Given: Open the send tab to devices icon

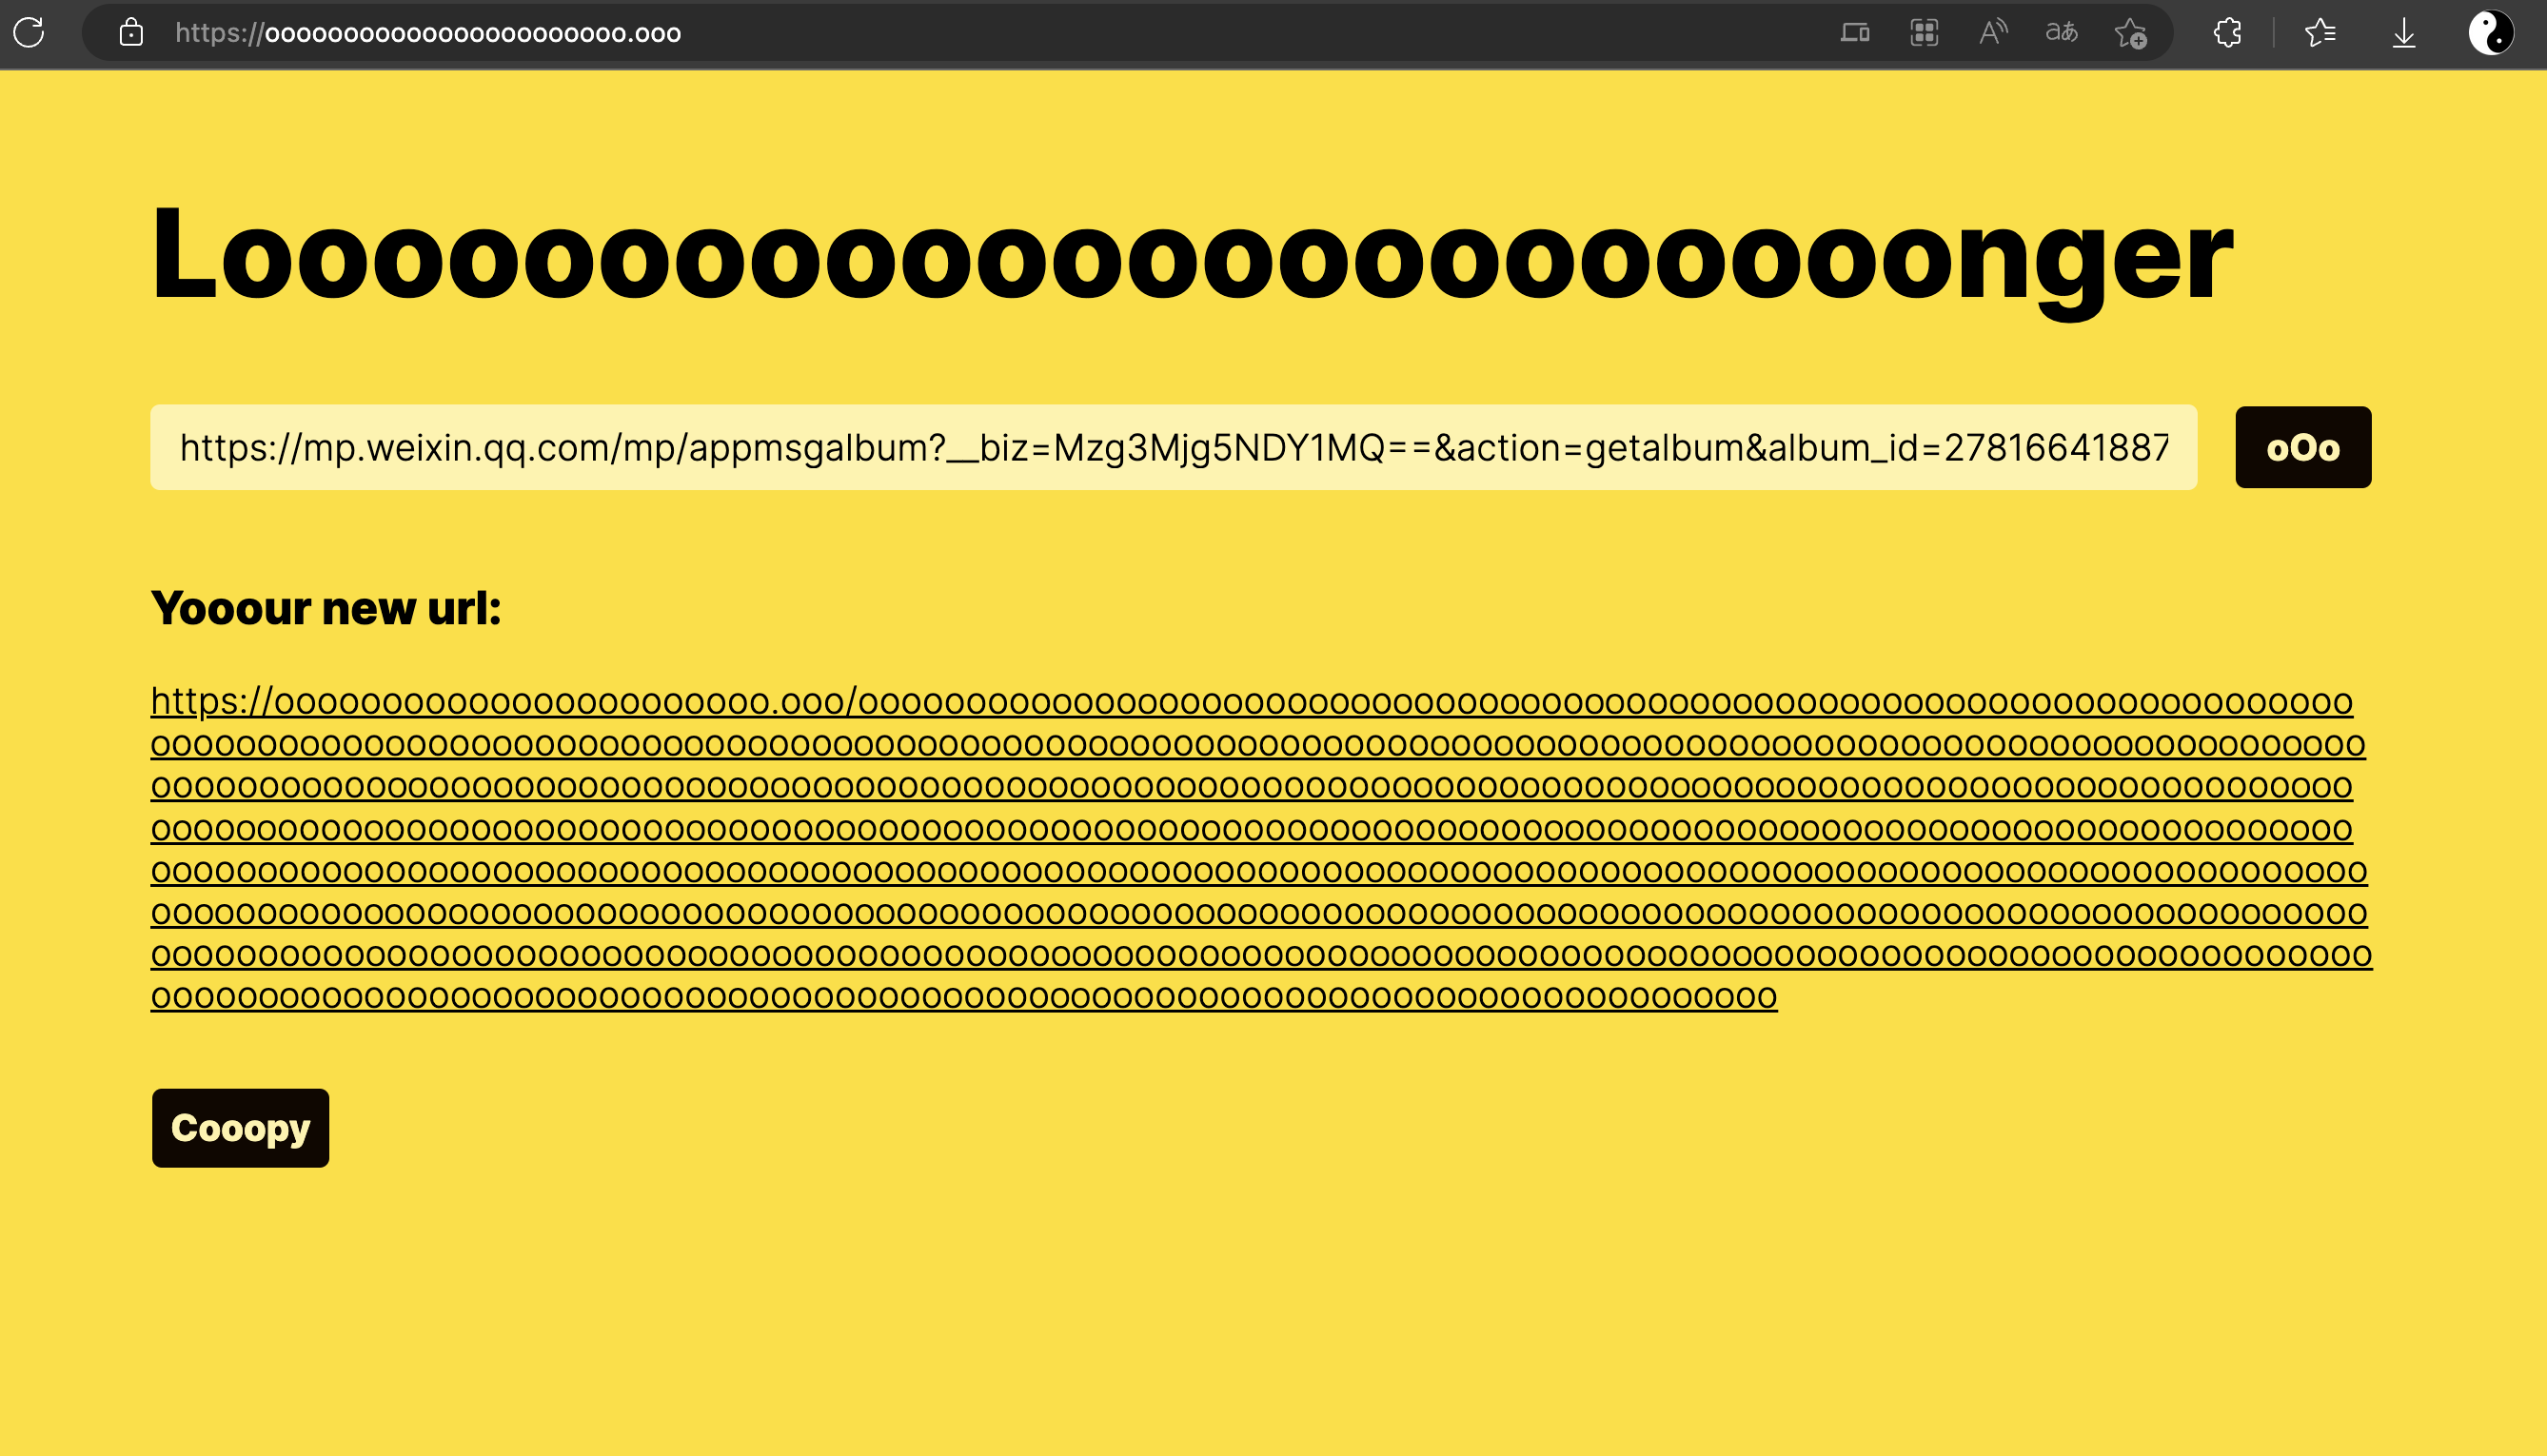Looking at the screenshot, I should [x=1855, y=33].
